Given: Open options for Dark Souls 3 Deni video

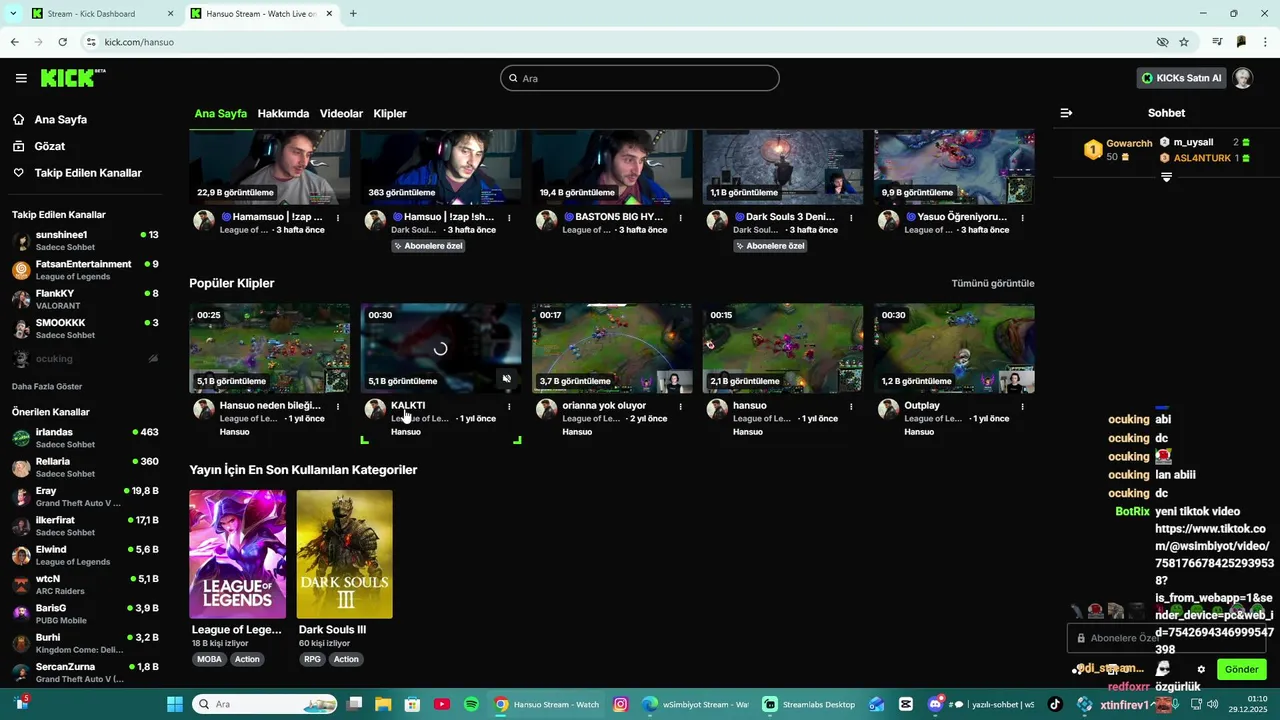Looking at the screenshot, I should tap(851, 217).
